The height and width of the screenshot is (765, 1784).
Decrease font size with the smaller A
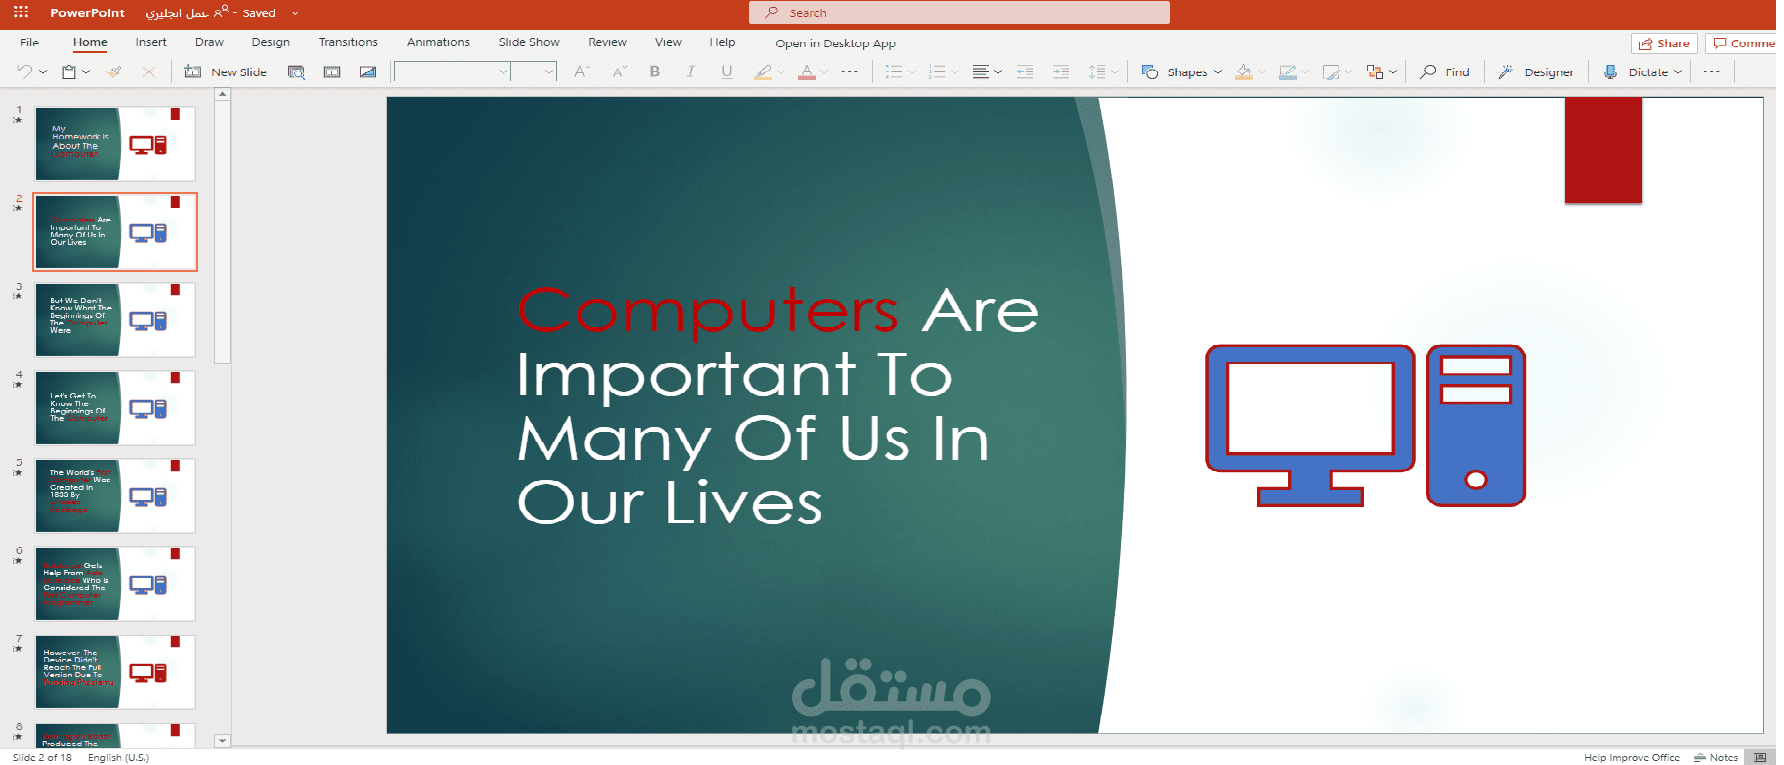[x=620, y=72]
